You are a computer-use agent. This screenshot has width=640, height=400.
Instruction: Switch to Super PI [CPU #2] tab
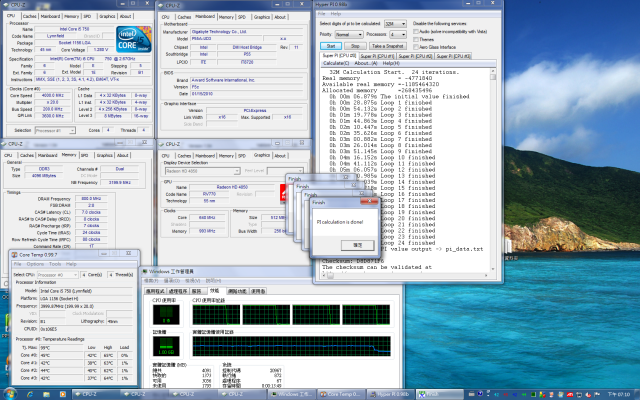pyautogui.click(x=415, y=56)
